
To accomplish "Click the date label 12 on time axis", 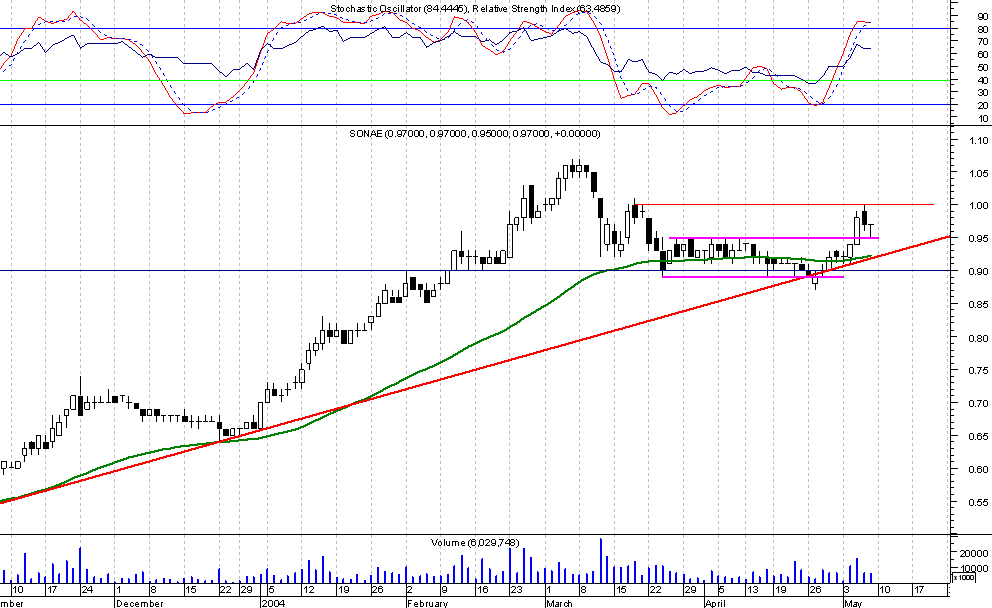I will coord(309,590).
